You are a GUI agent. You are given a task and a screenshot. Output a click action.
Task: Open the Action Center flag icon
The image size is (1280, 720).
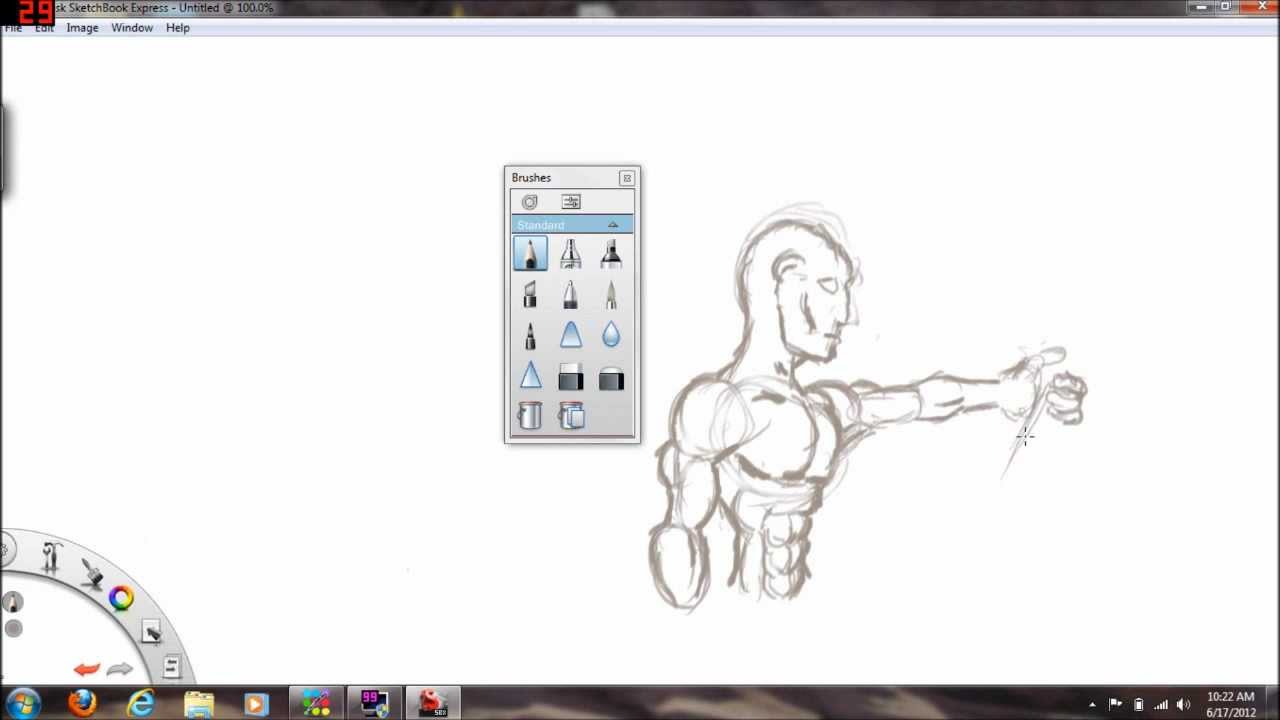pyautogui.click(x=1116, y=704)
